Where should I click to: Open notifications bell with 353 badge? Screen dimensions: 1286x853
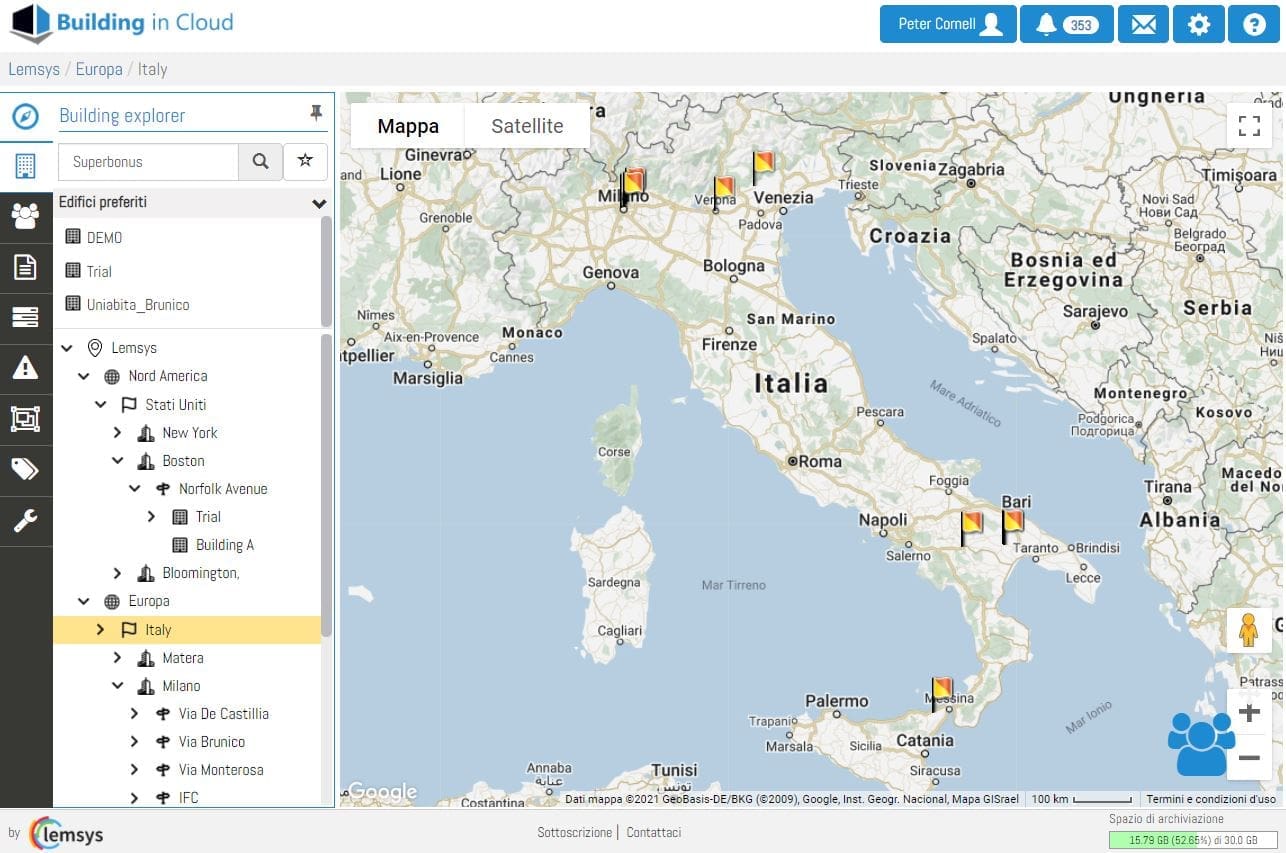point(1067,24)
